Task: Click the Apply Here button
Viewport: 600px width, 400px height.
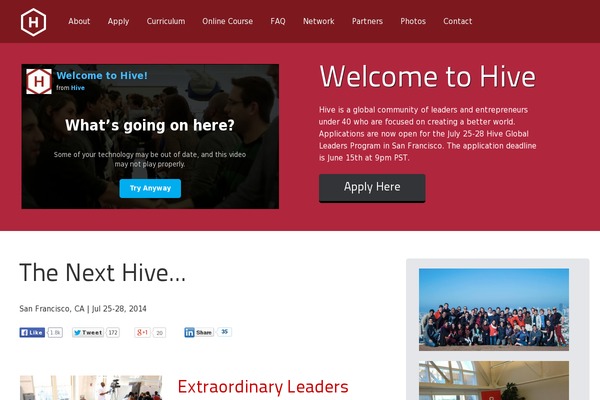Action: tap(372, 188)
